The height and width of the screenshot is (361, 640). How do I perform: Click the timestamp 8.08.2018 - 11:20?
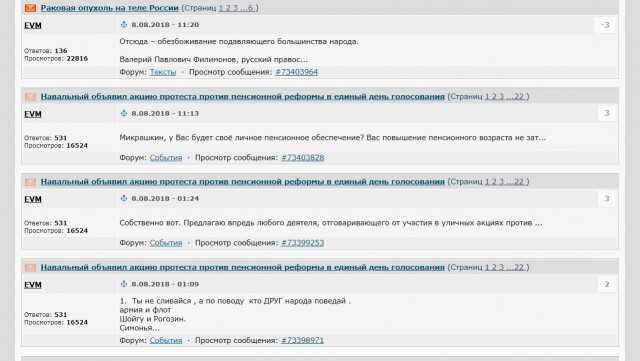pos(165,25)
